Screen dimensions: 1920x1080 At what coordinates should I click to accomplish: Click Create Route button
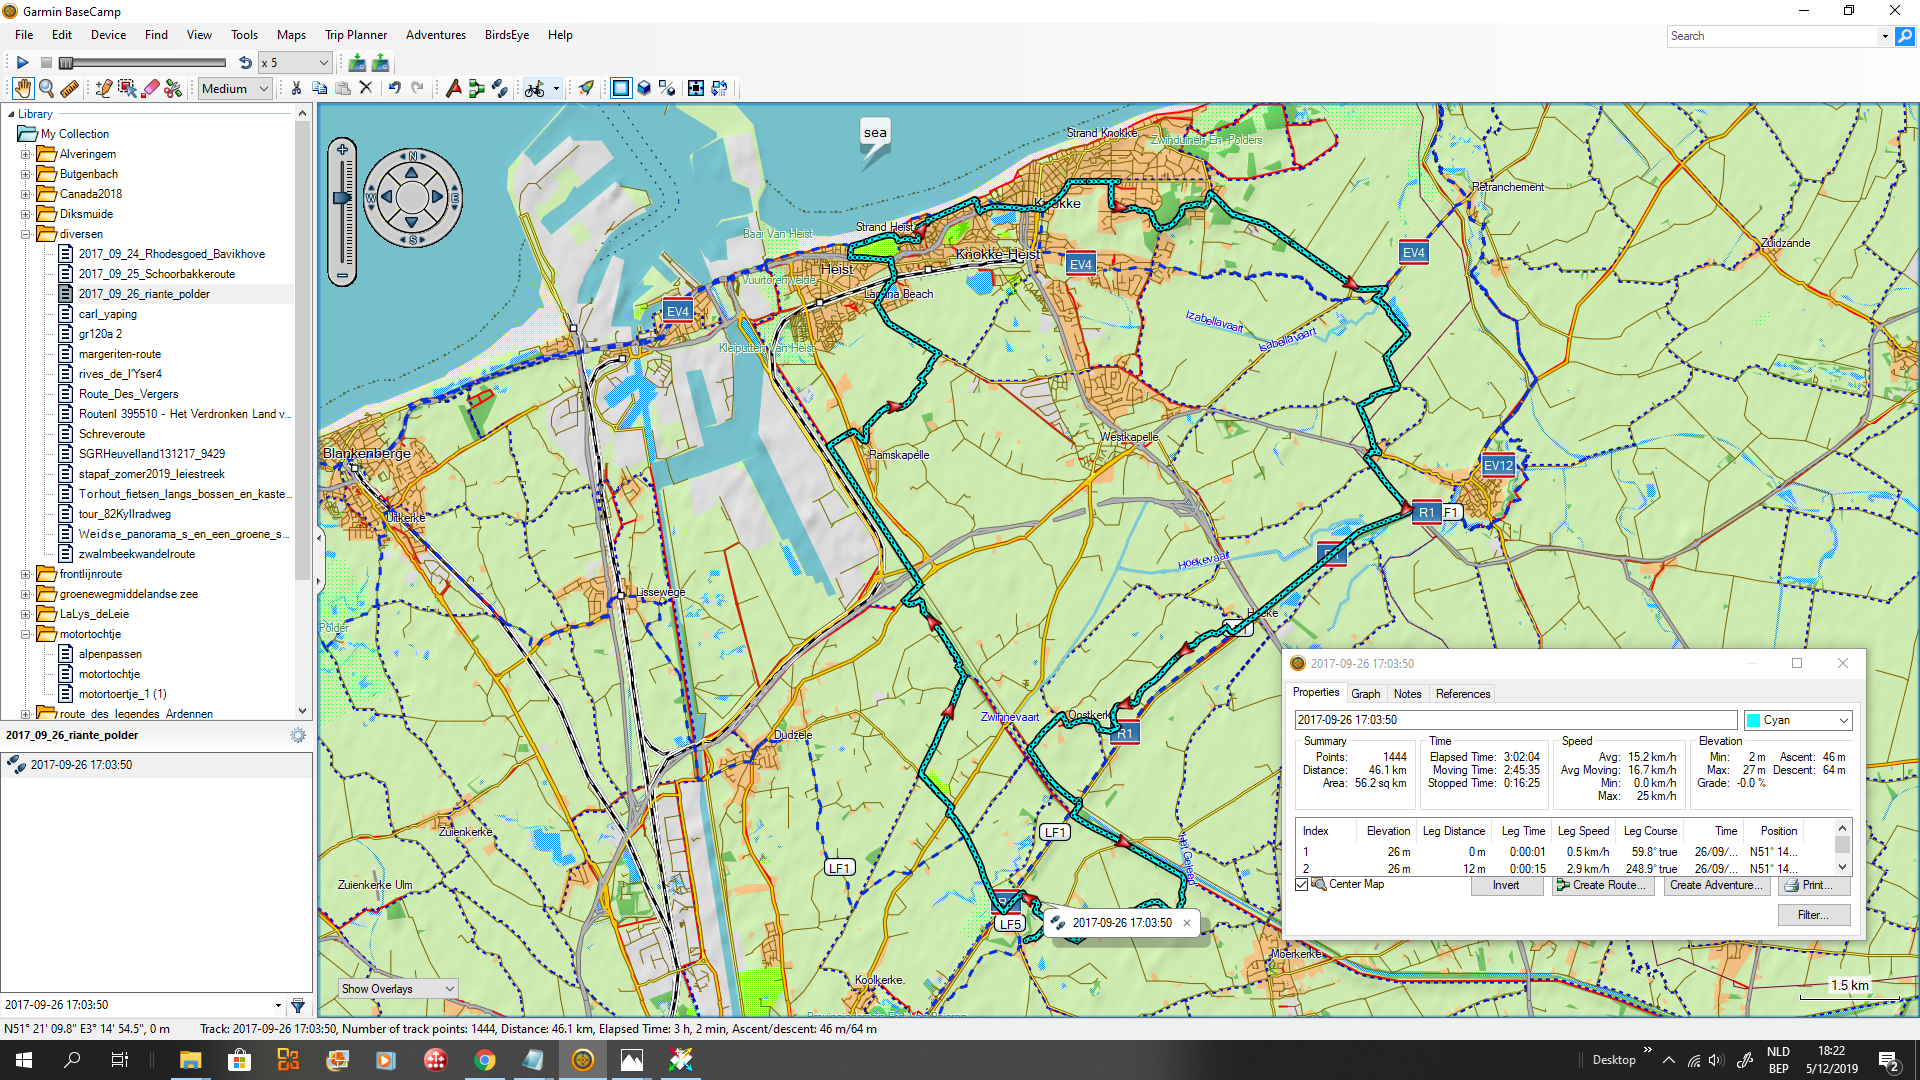[1603, 885]
